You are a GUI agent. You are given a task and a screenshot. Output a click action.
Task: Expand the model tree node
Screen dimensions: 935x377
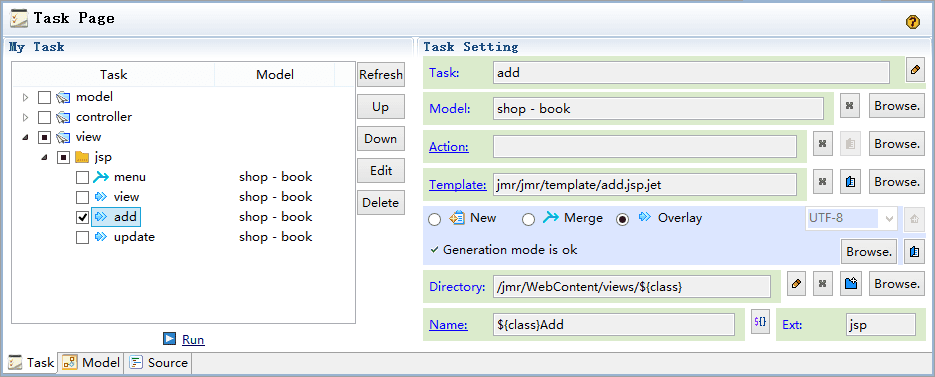pyautogui.click(x=25, y=97)
